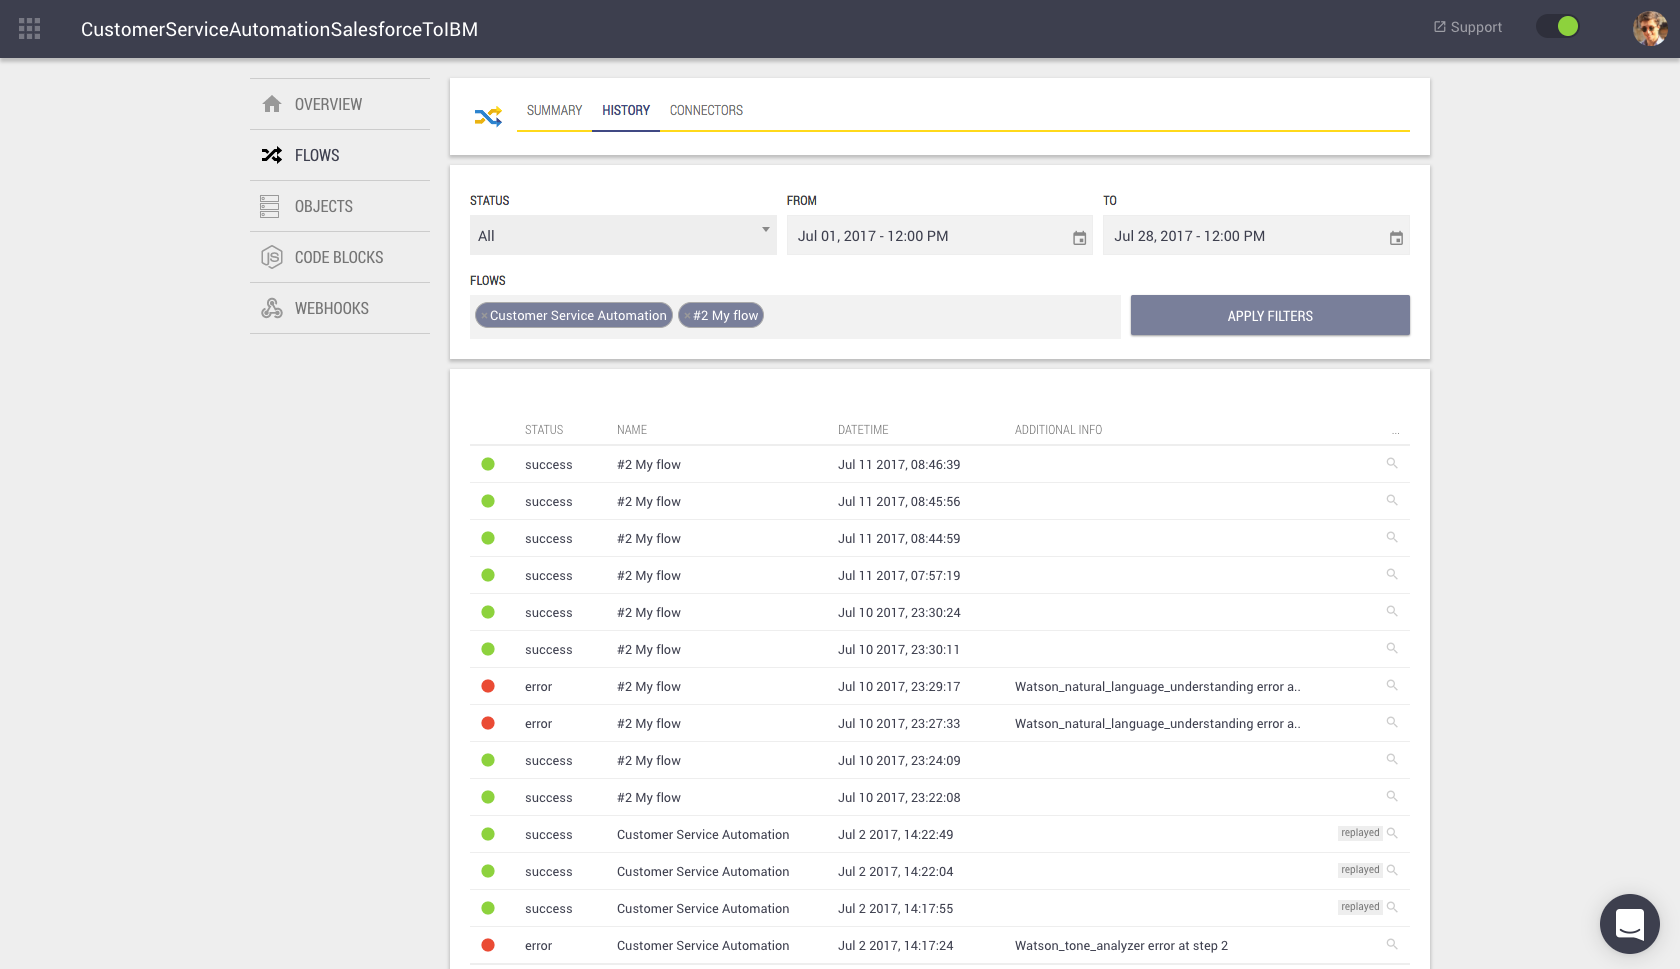Inspect run at Jul 11 2017, 08:45:56

1392,500
